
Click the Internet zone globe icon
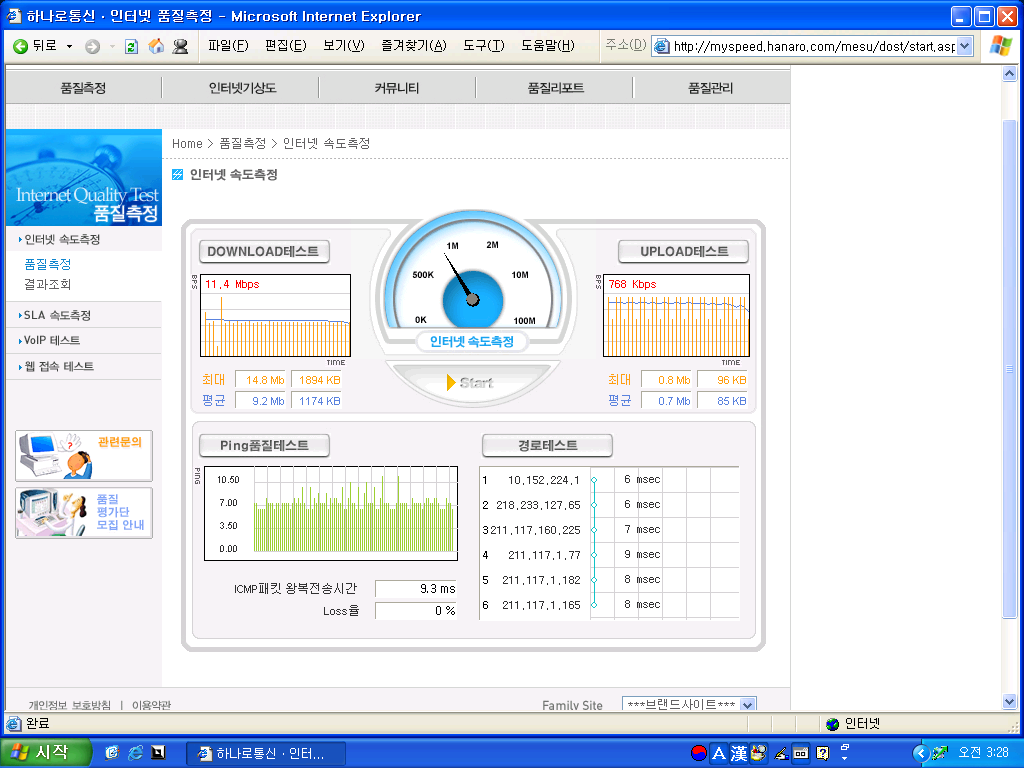[832, 724]
